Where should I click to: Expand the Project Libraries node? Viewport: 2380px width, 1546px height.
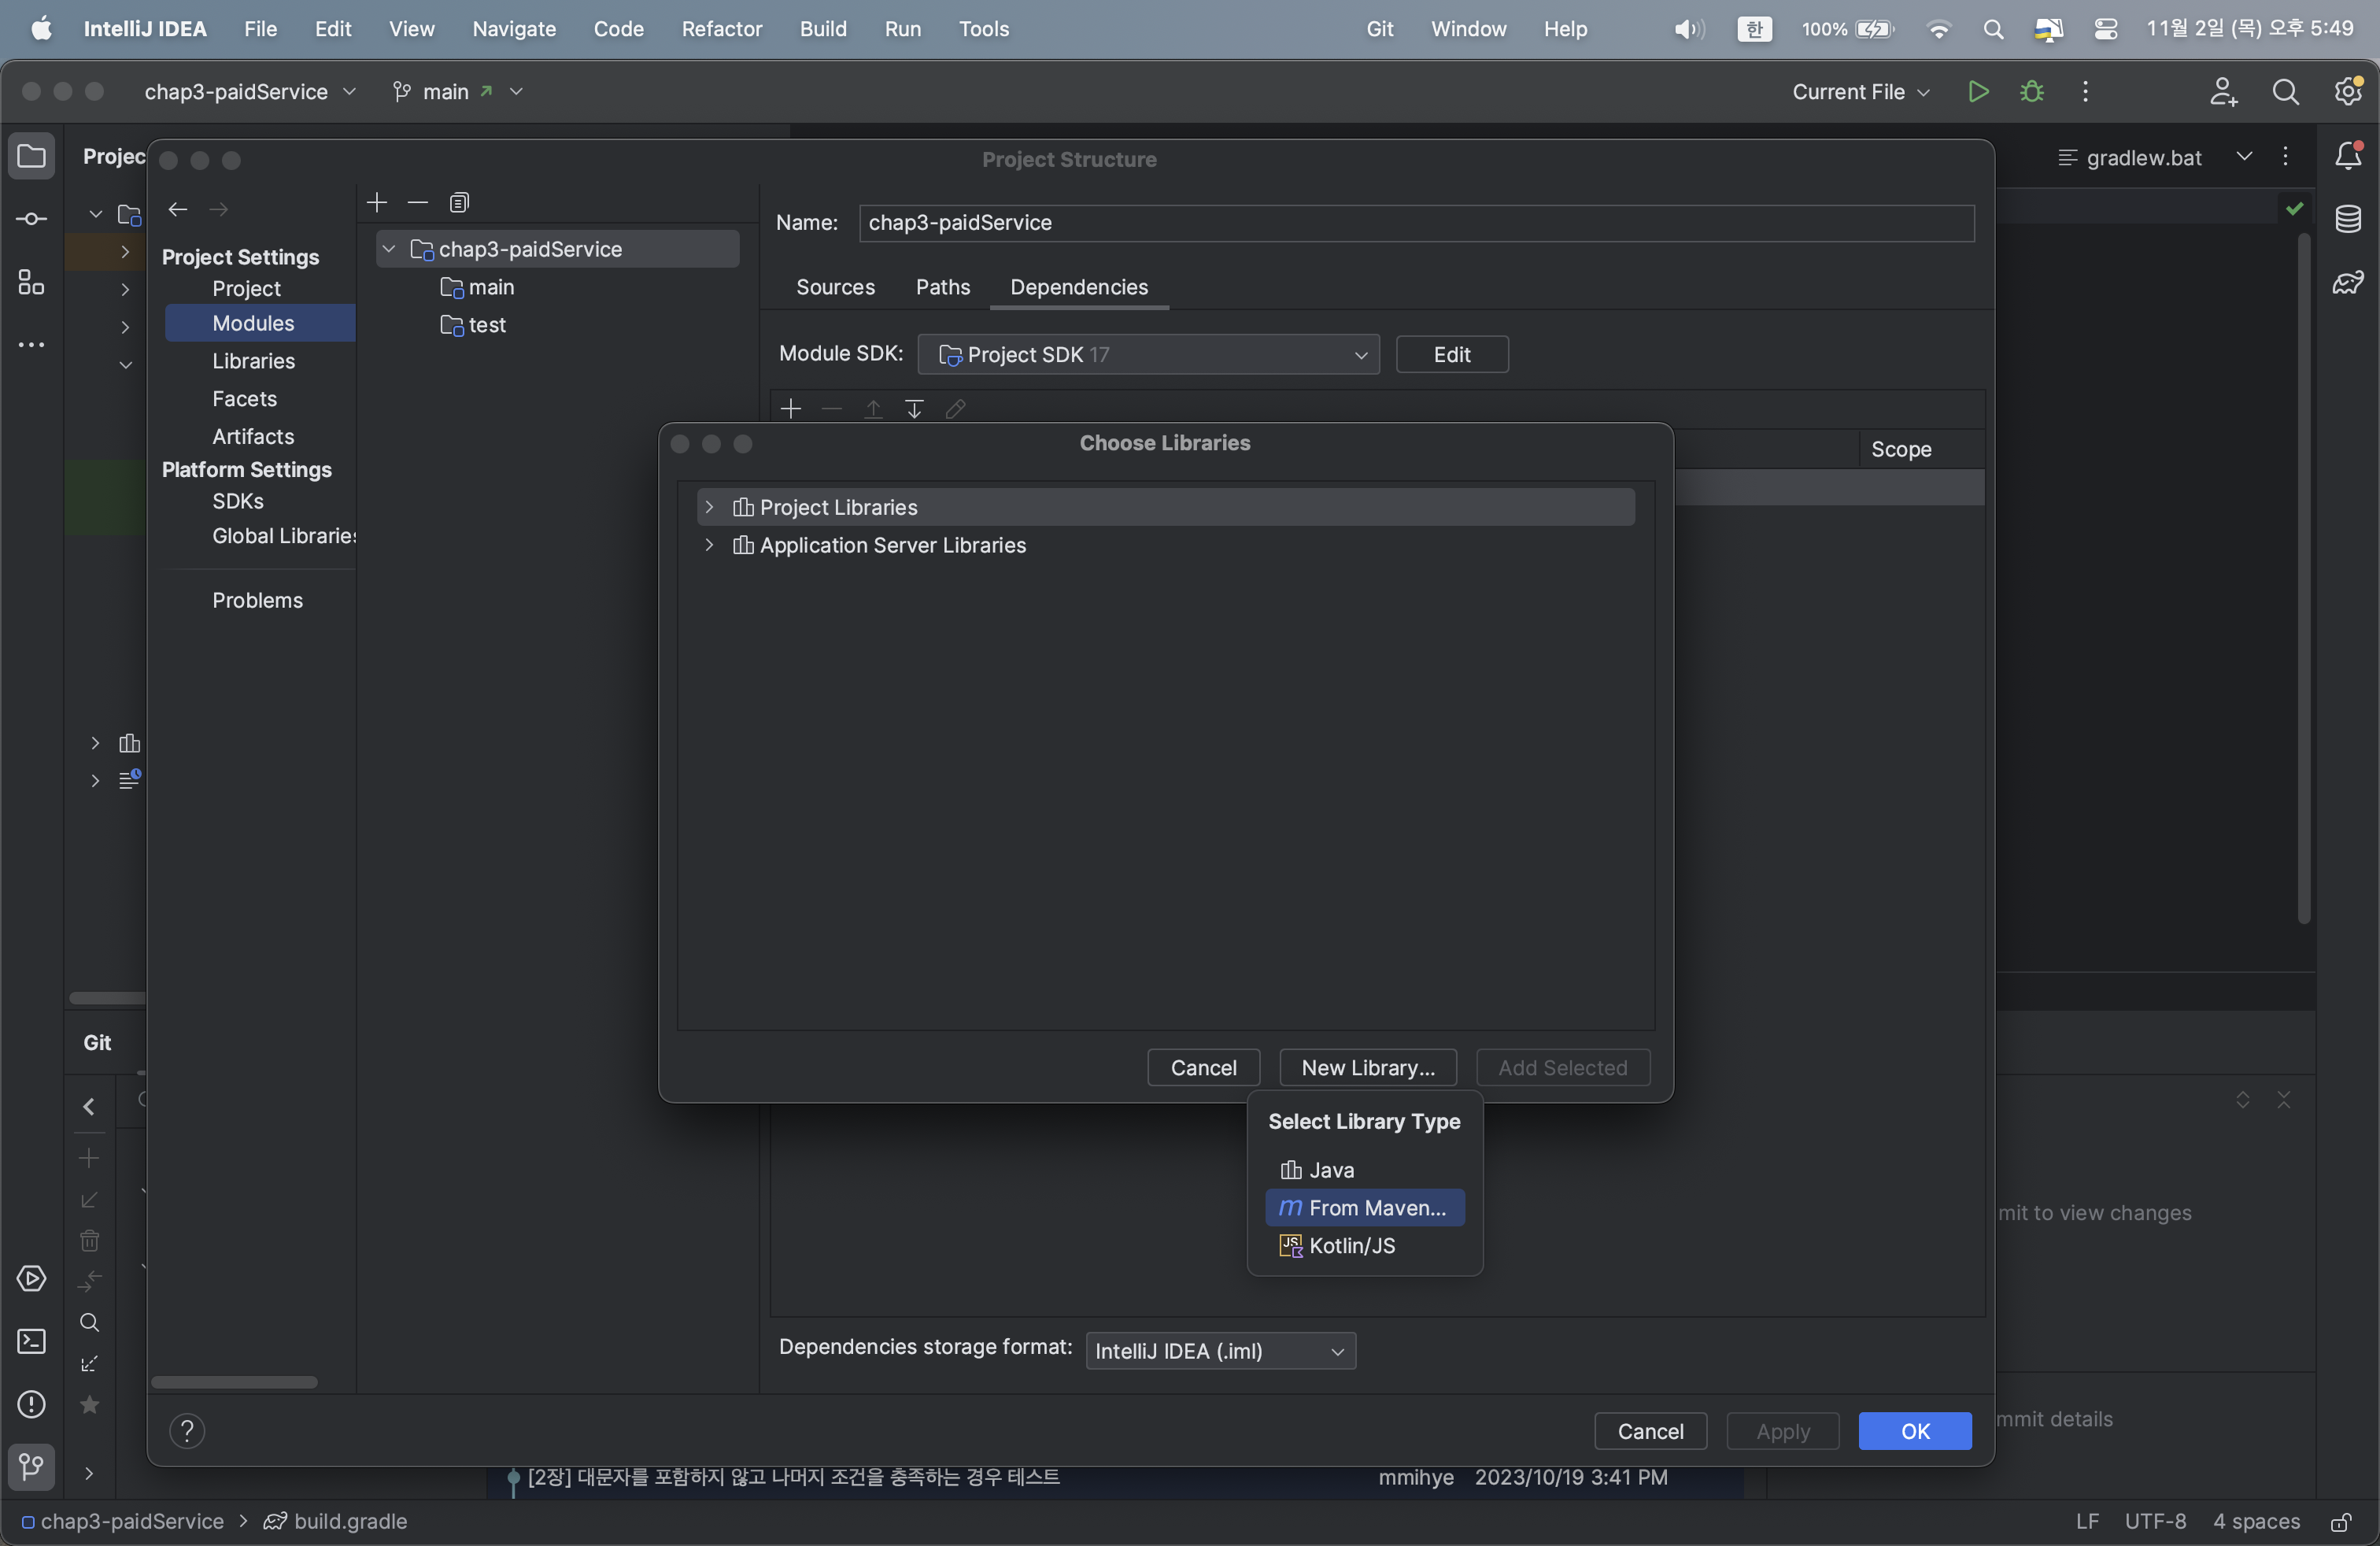pyautogui.click(x=709, y=507)
